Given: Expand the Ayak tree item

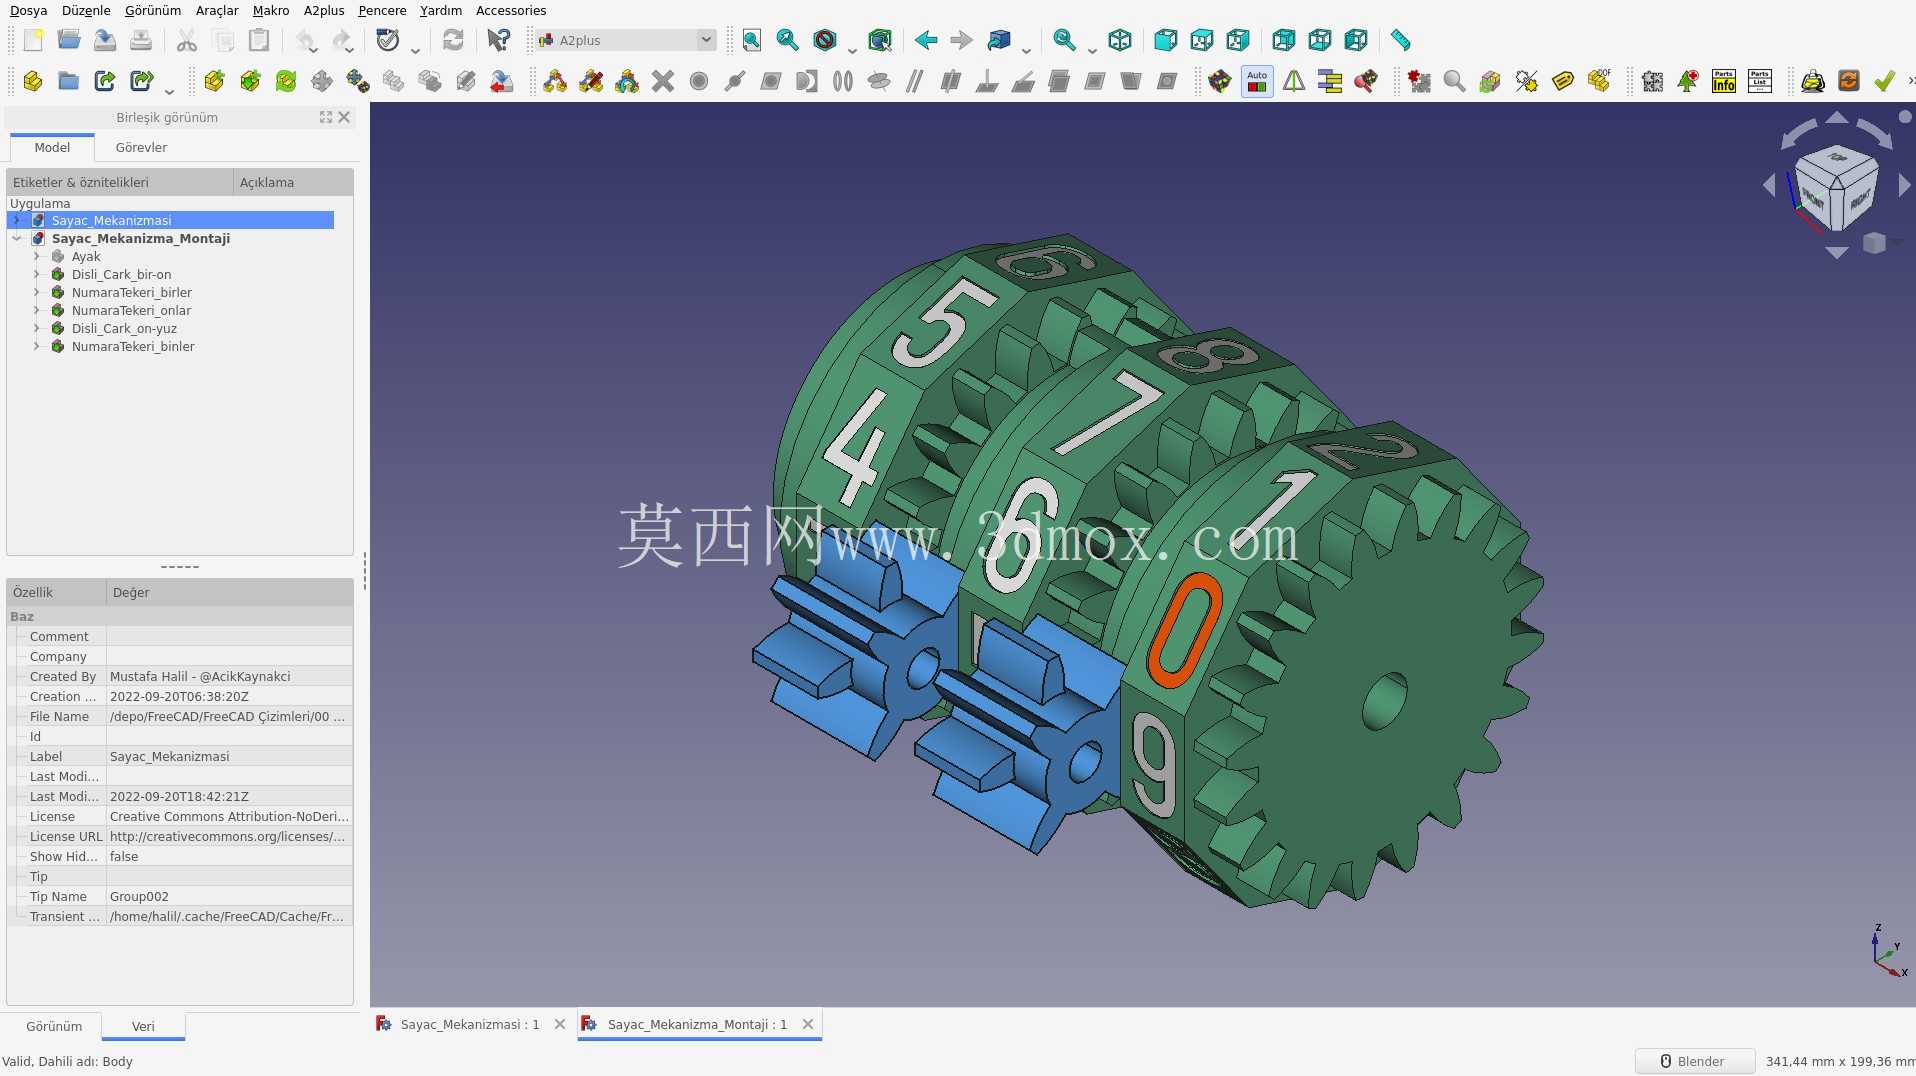Looking at the screenshot, I should (37, 256).
